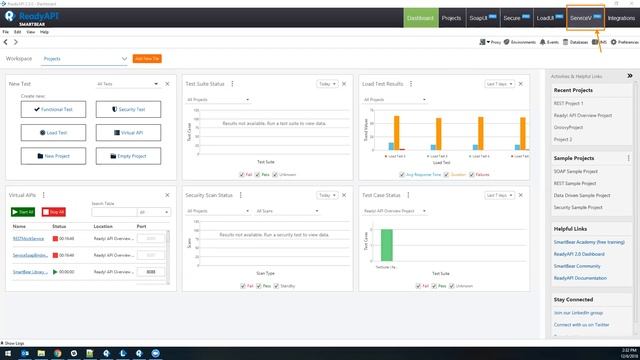Open Load Test Results options menu
Viewport: 640px width, 360px height.
coord(411,84)
